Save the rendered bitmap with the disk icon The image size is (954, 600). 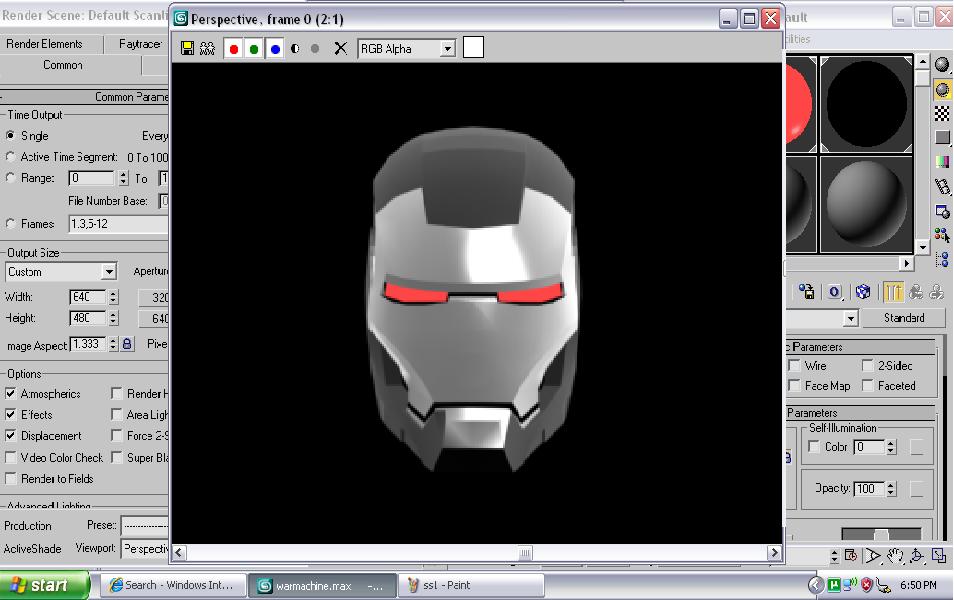[x=187, y=49]
